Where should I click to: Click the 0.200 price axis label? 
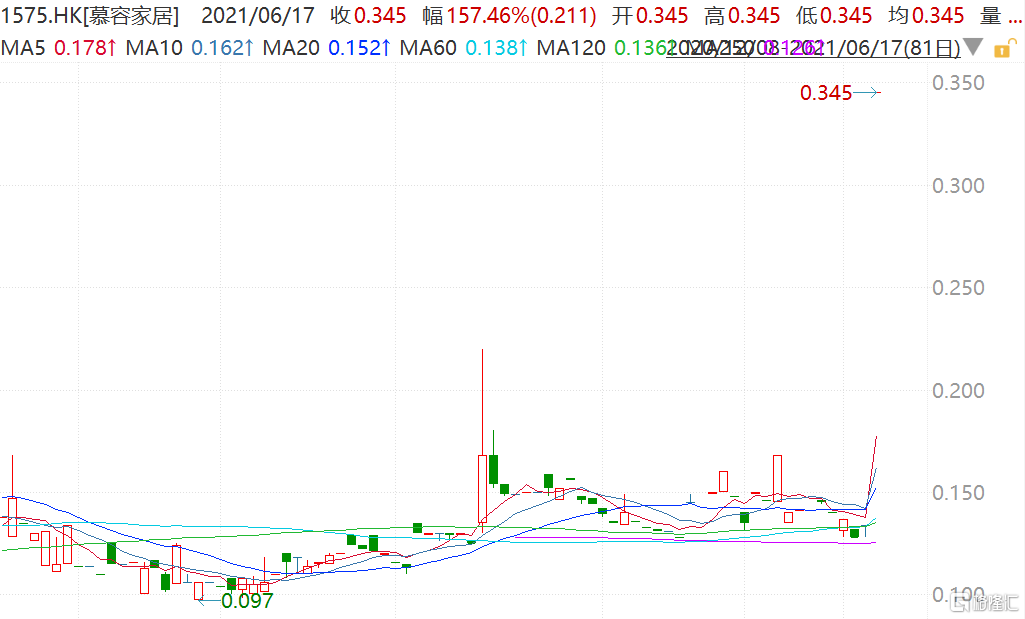click(x=958, y=390)
